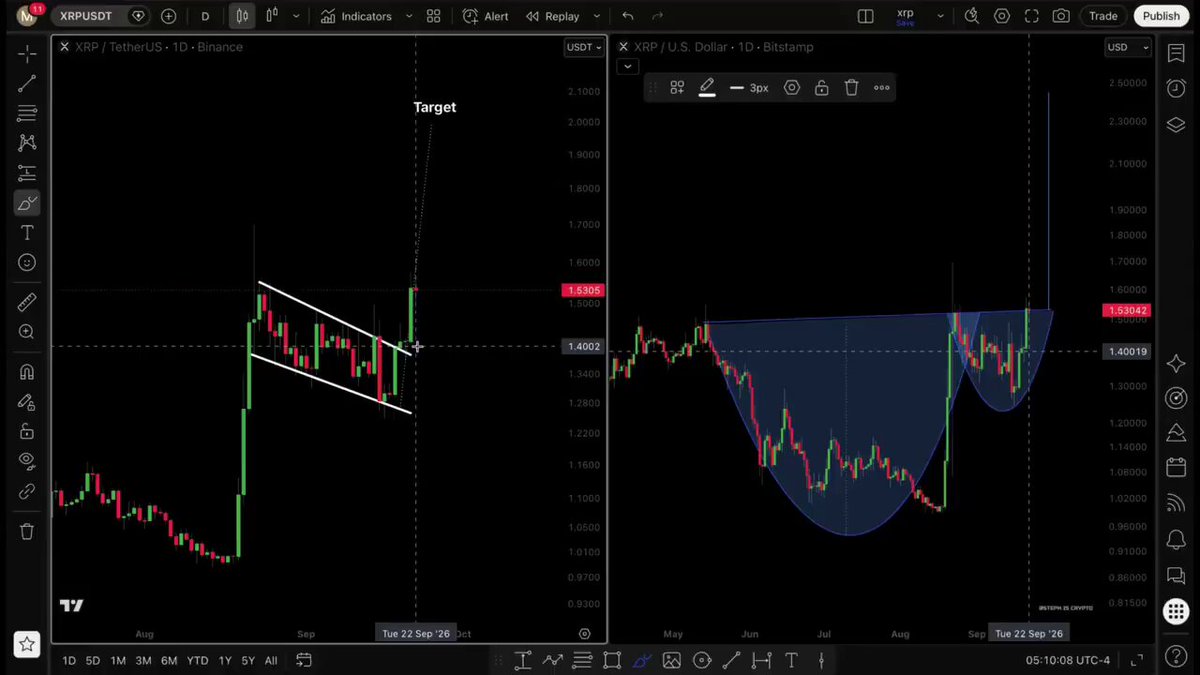Click the Trade button
1200x675 pixels.
click(x=1103, y=16)
